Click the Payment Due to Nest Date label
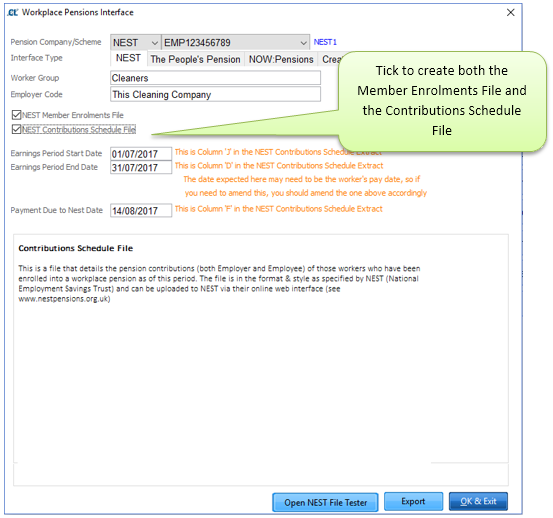The image size is (553, 518). (56, 210)
